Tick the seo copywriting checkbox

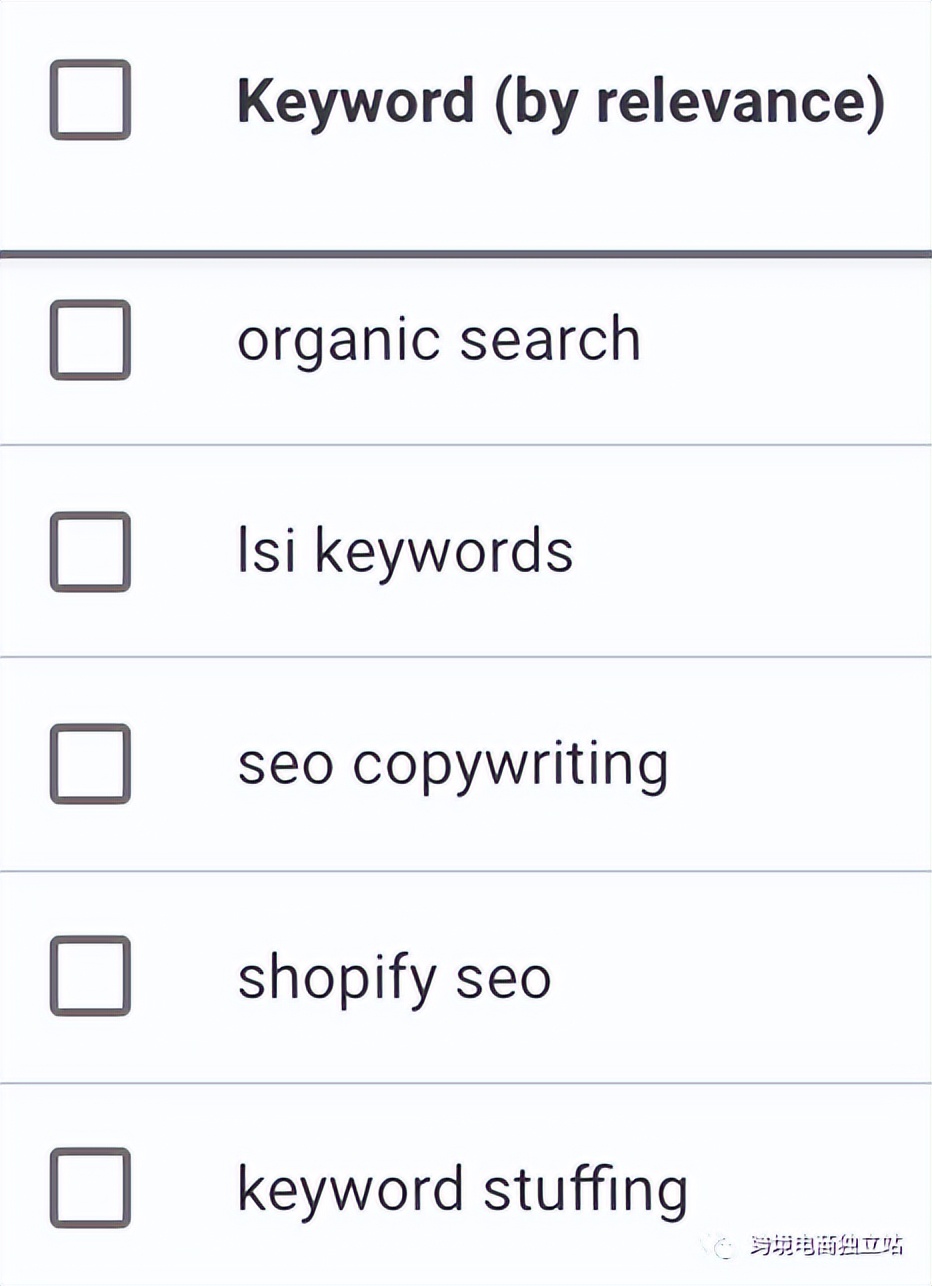pos(90,764)
